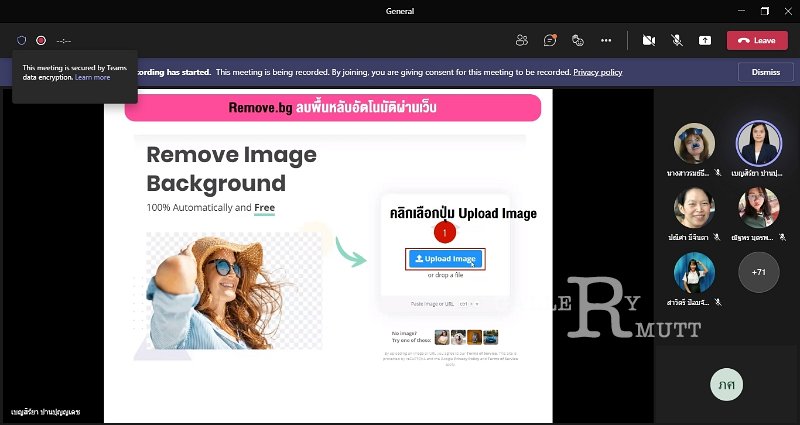
Task: Click your own initials avatar ภศ
Action: coord(726,384)
